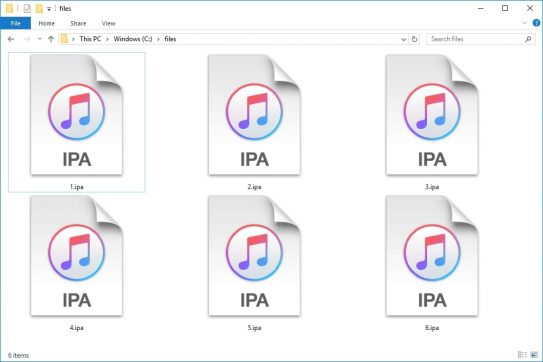Click the folder icon in the address bar

coord(64,39)
